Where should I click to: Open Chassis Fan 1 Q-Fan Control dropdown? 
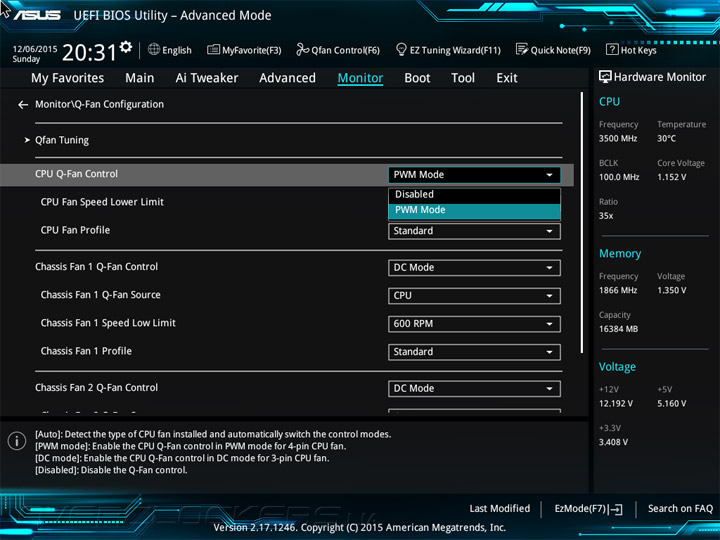474,268
